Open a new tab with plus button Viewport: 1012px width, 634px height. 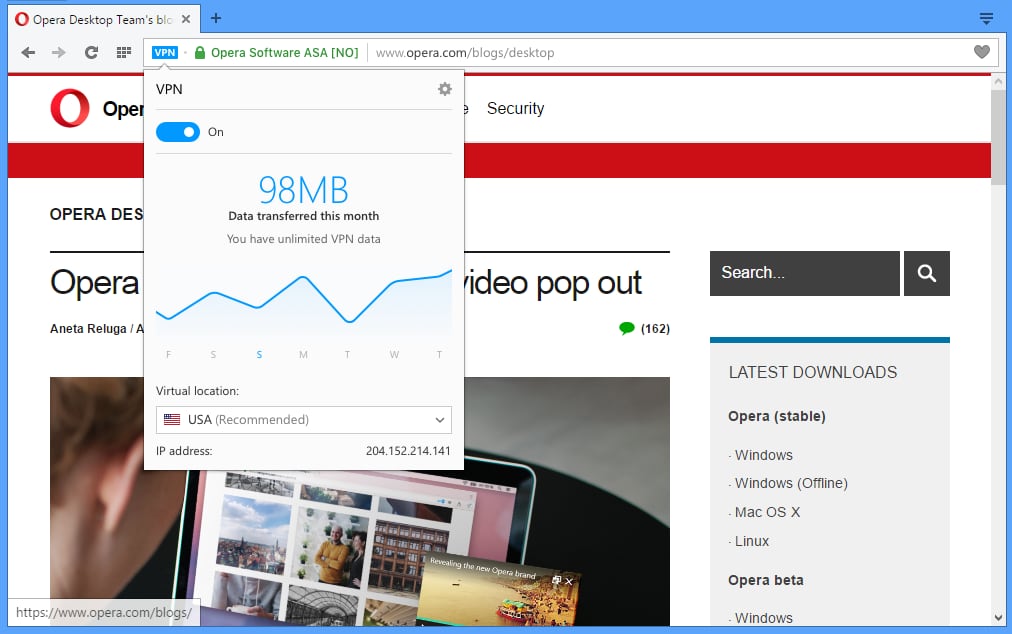point(216,18)
